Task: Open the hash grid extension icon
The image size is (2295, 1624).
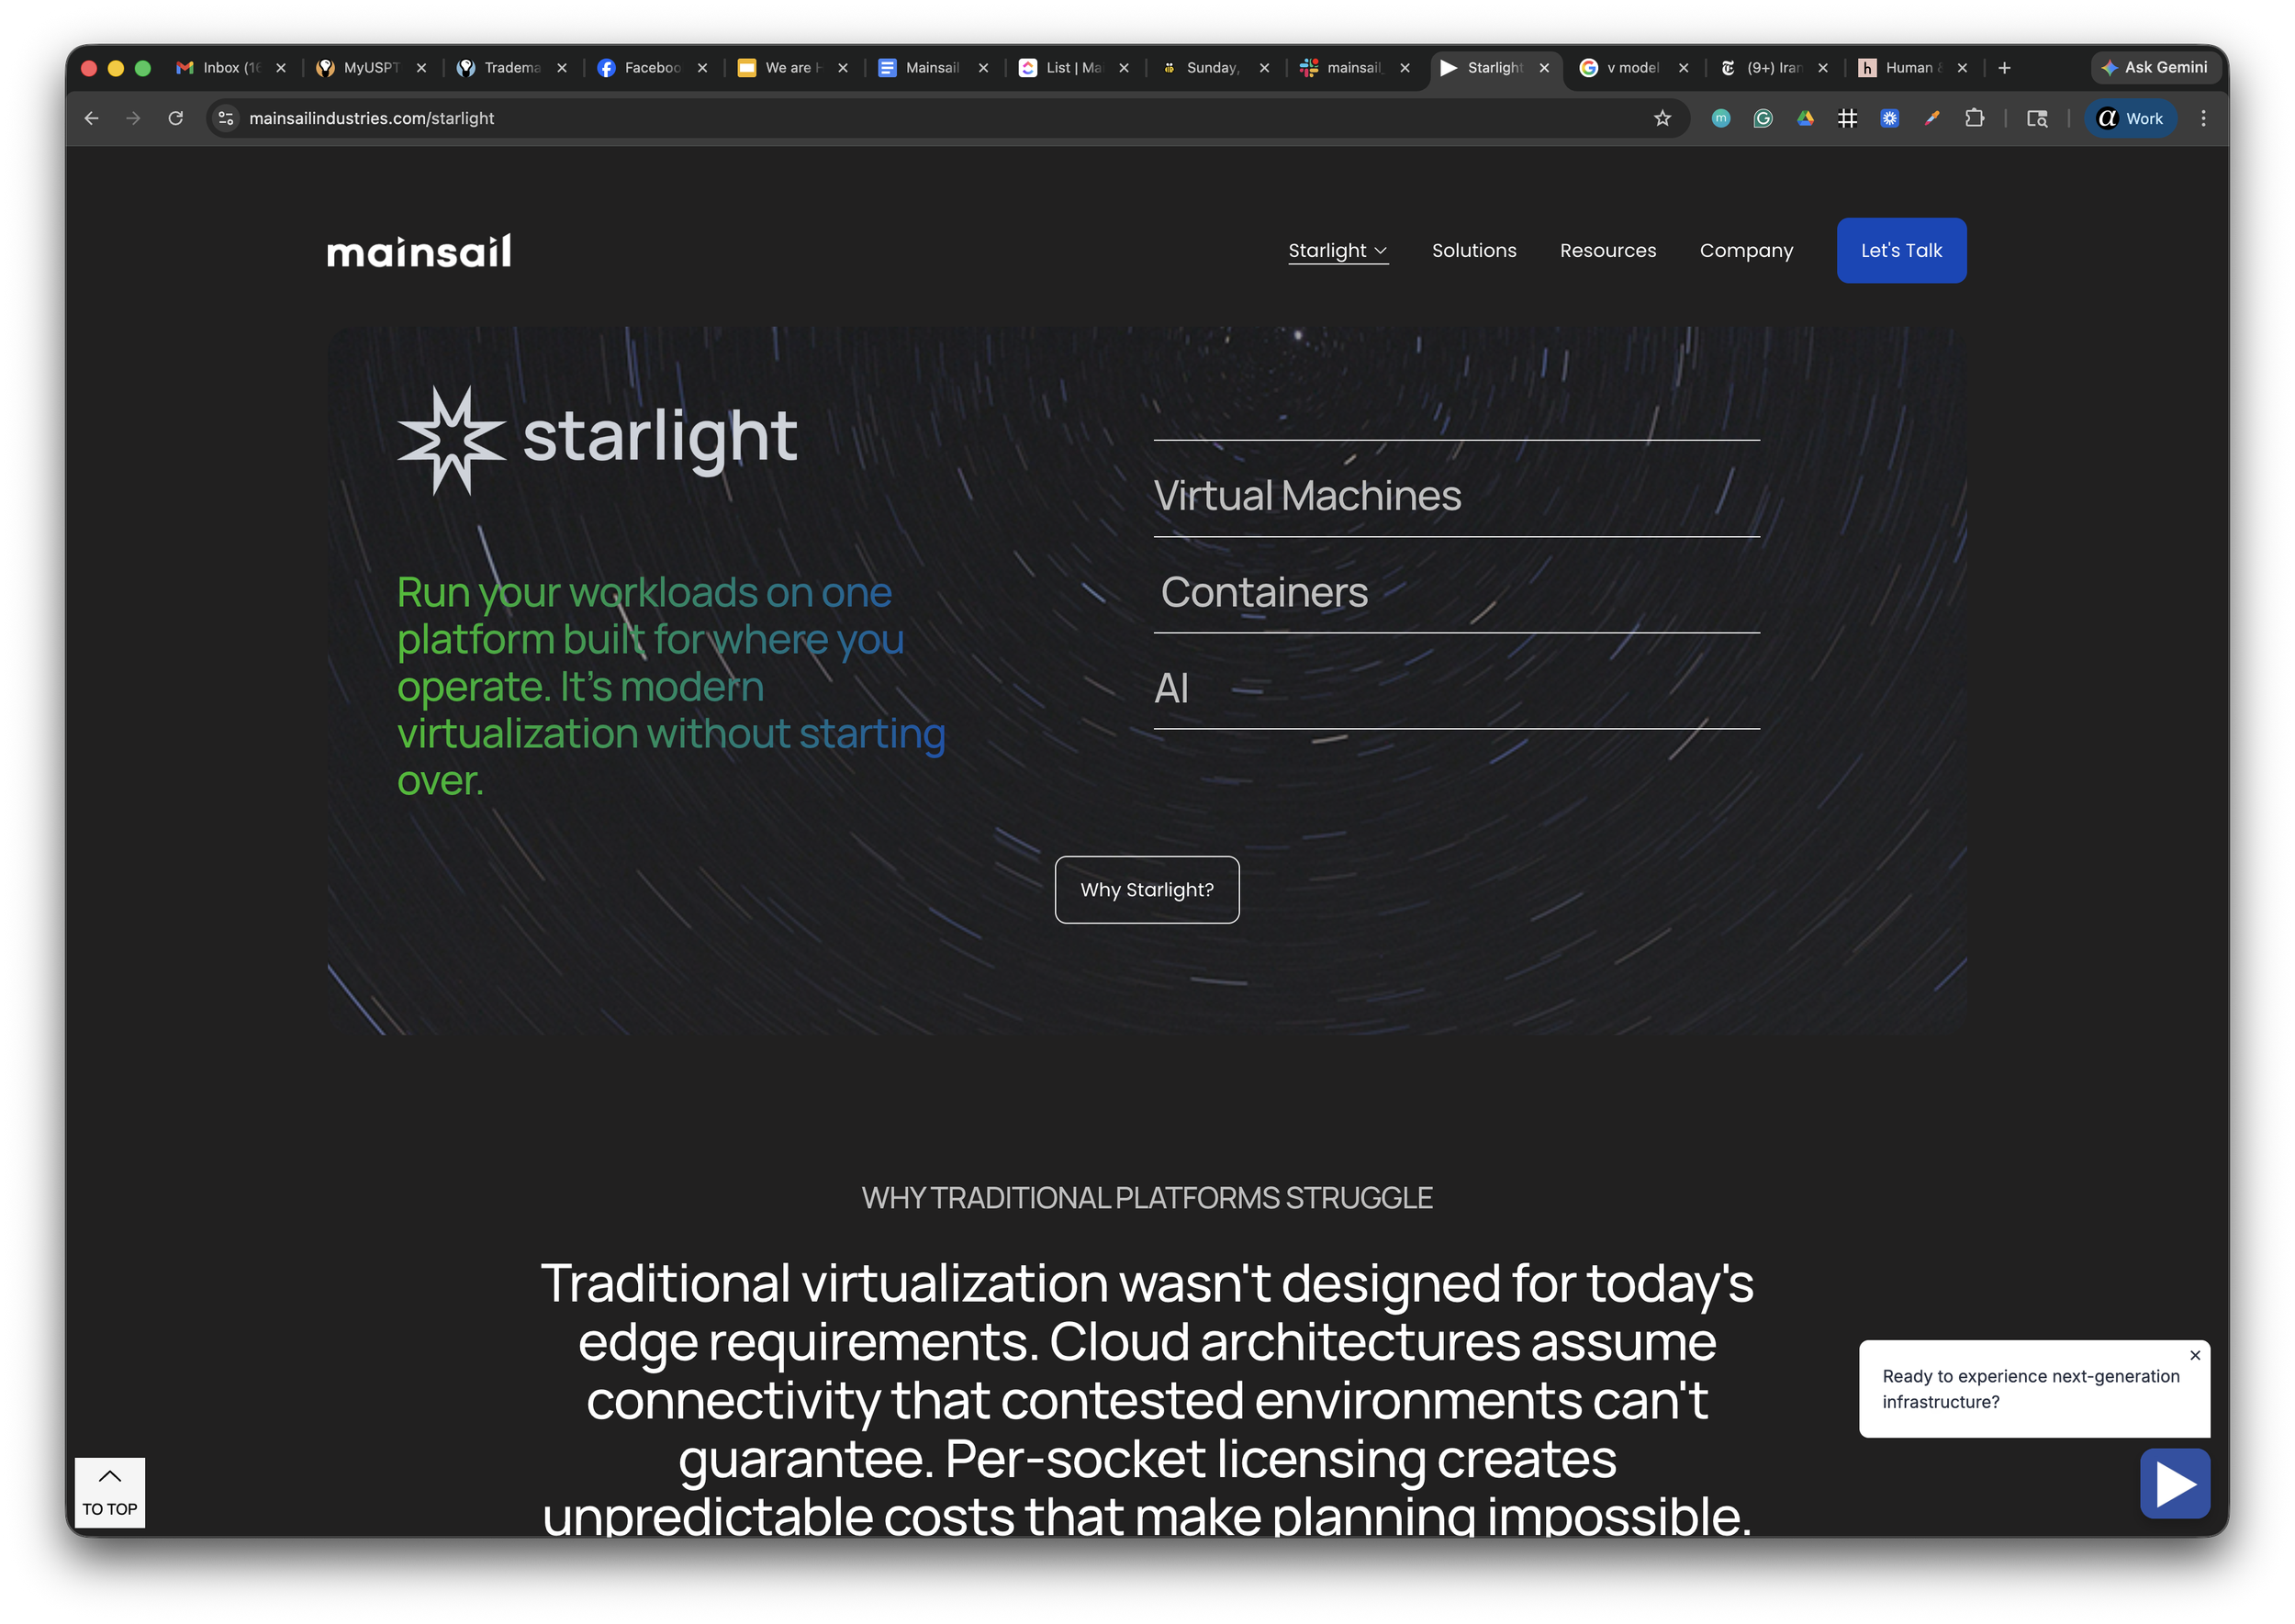Action: click(1847, 118)
